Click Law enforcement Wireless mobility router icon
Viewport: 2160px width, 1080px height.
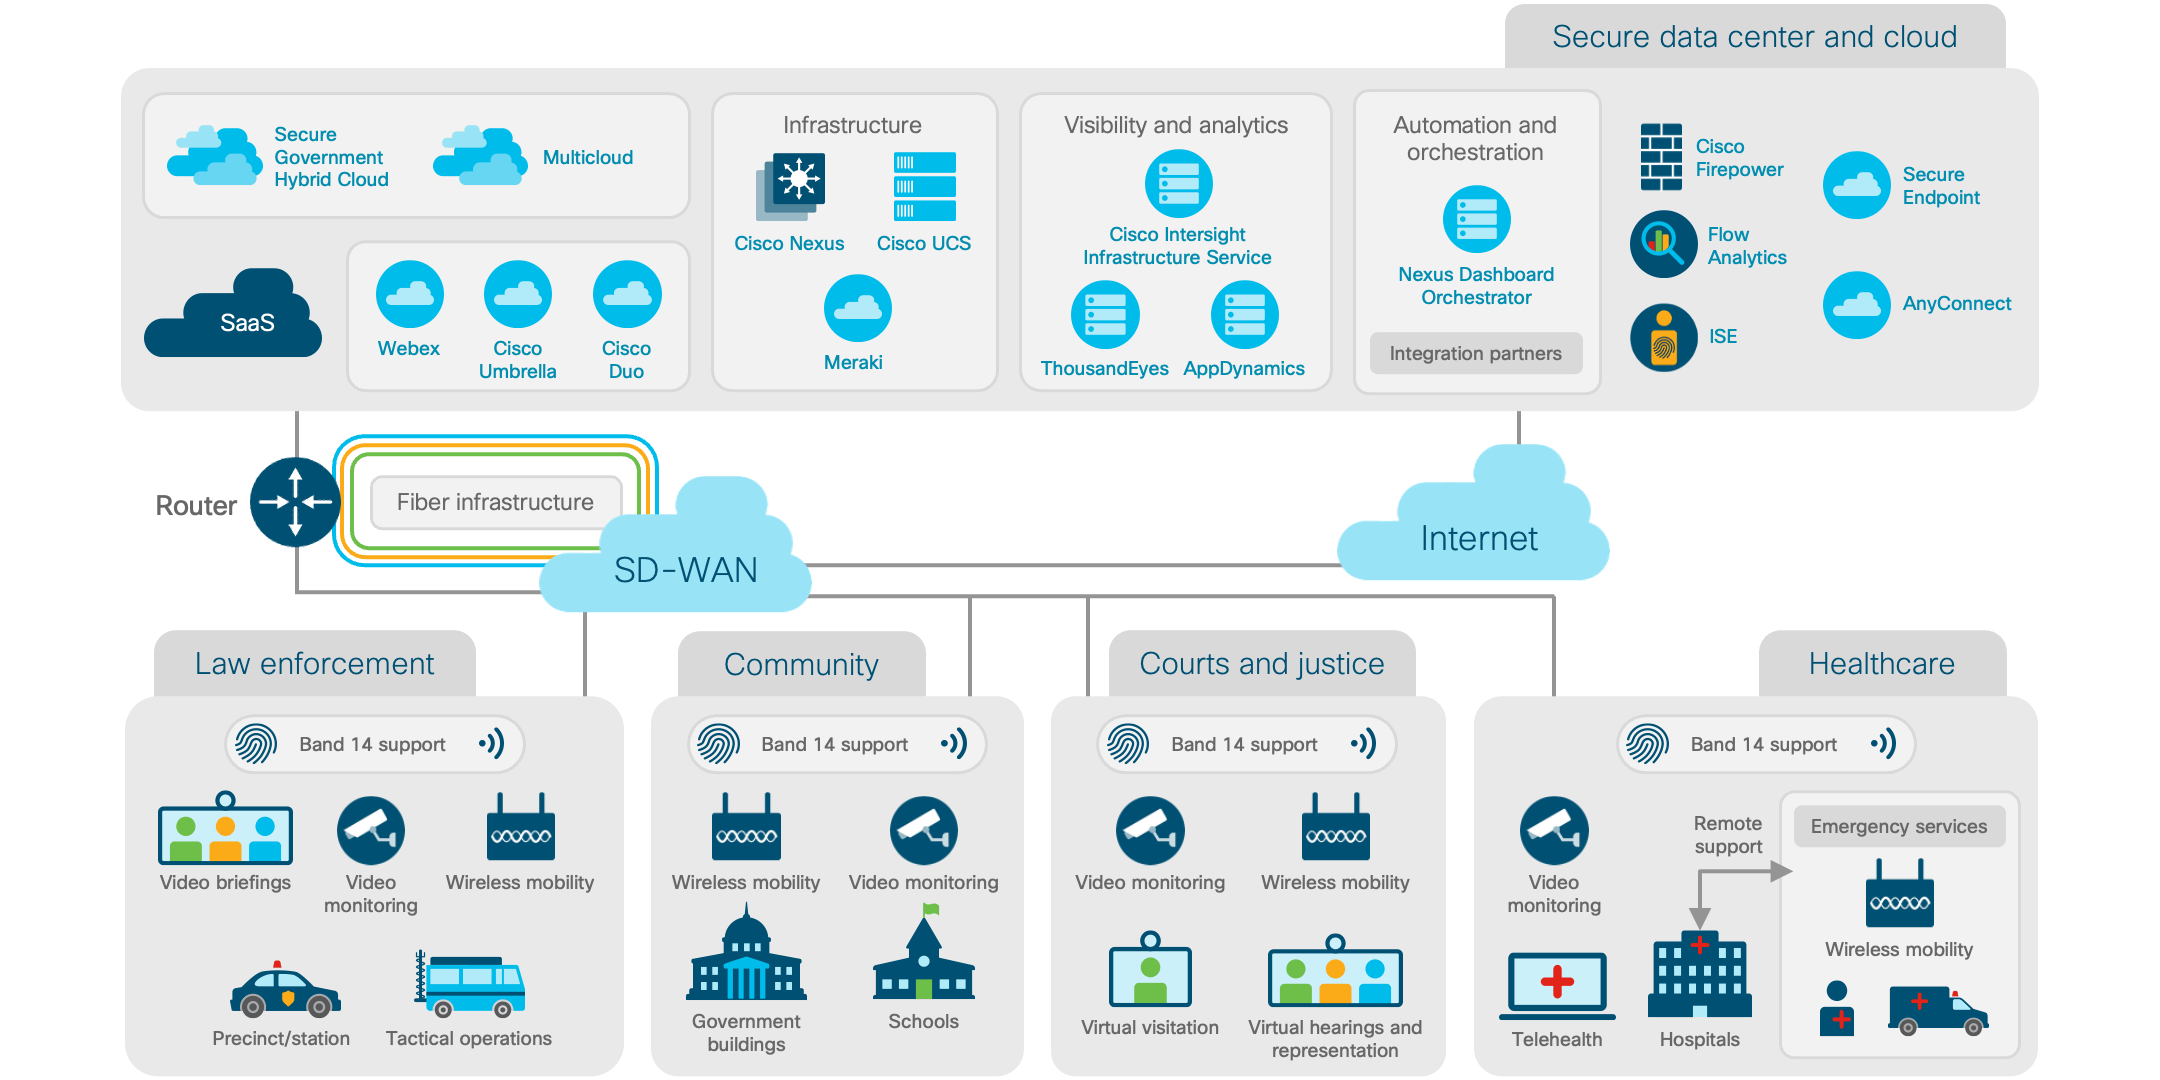point(520,827)
